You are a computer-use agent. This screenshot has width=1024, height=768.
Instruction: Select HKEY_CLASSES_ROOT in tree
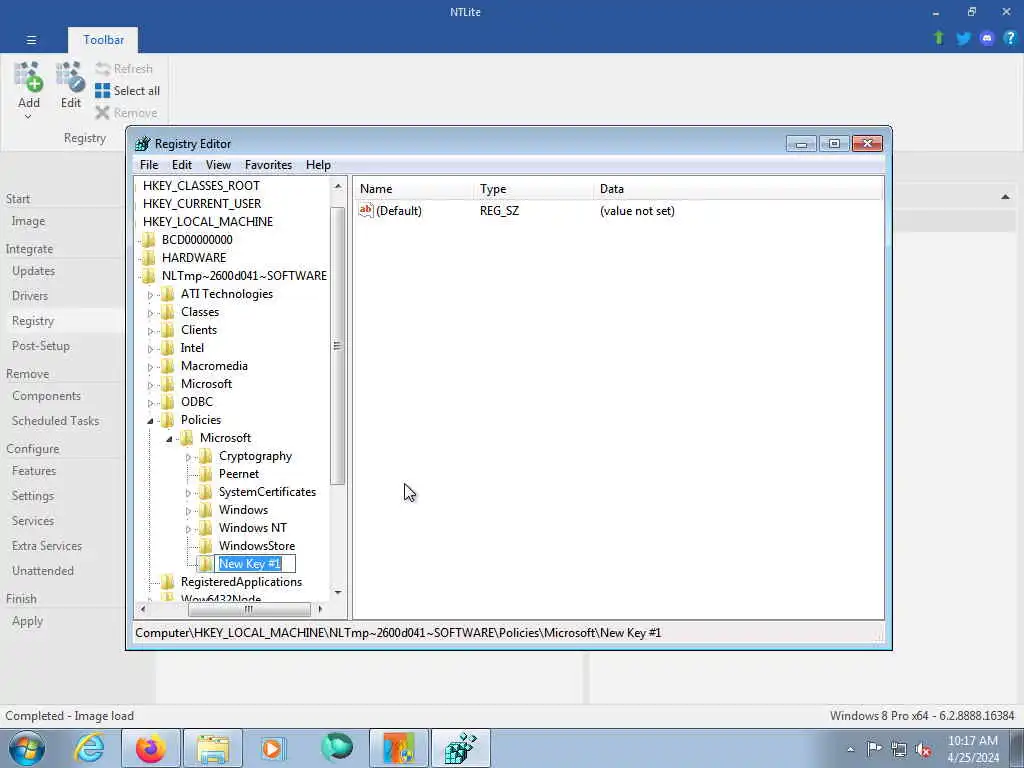click(201, 185)
